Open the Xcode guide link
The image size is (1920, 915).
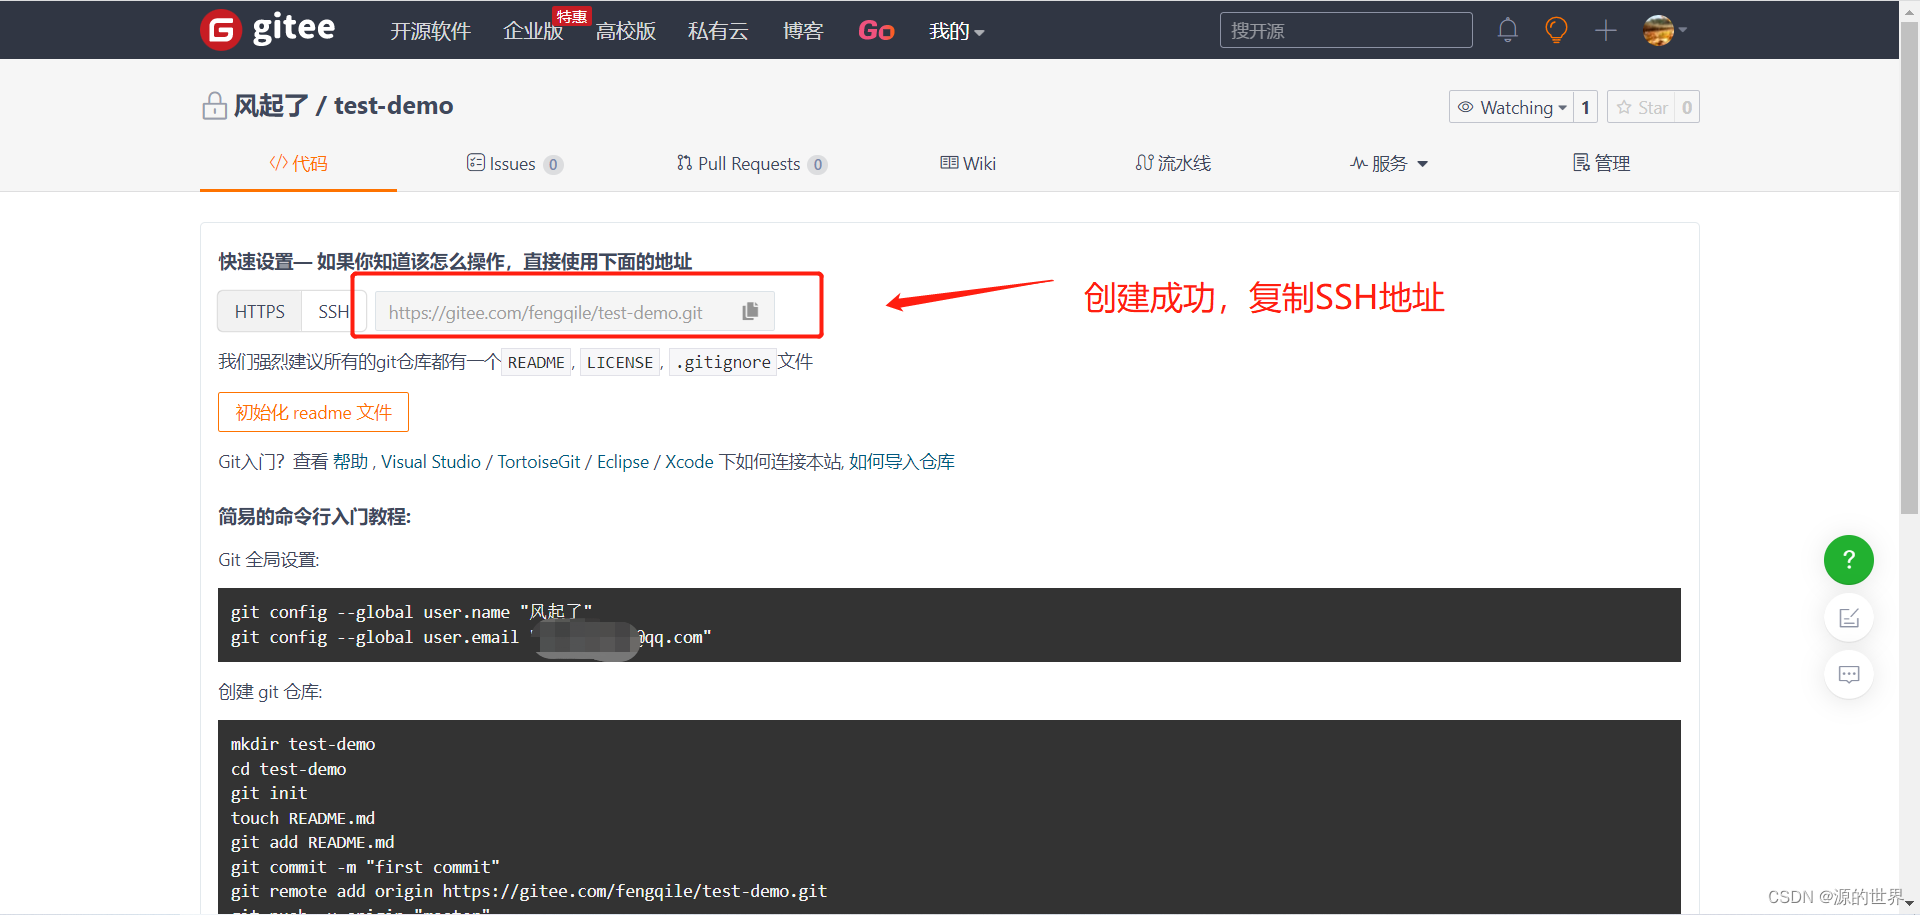[689, 461]
